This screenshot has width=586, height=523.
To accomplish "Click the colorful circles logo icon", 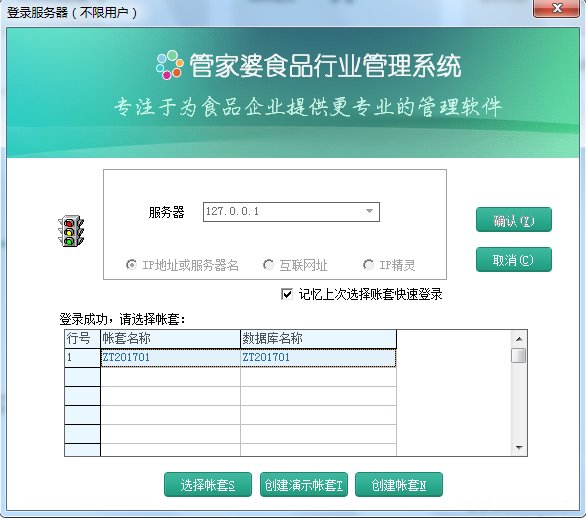I will 170,65.
